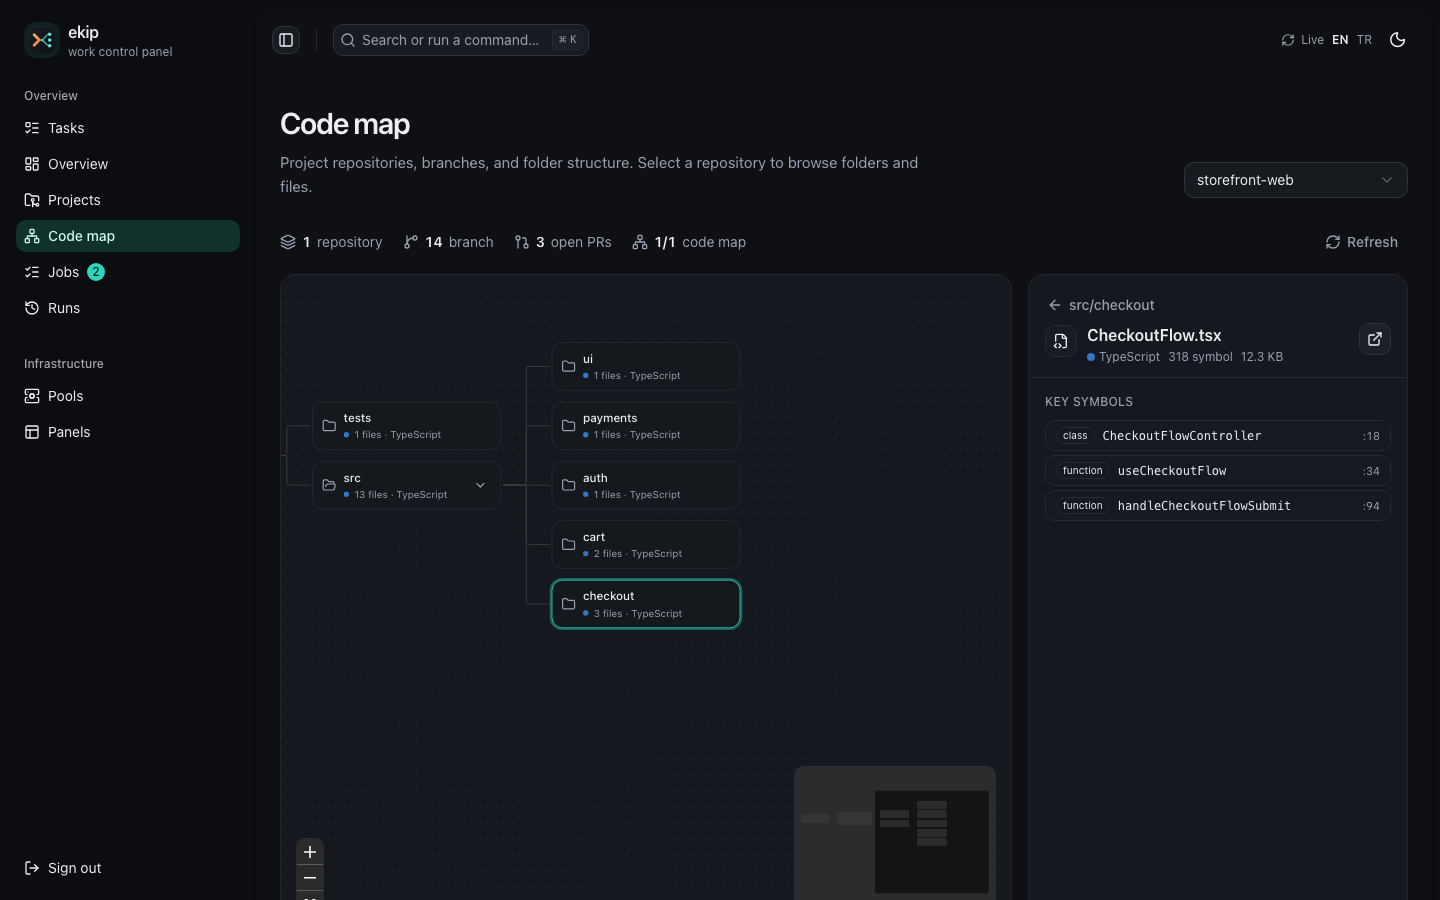Image resolution: width=1440 pixels, height=900 pixels.
Task: Select Code map sidebar item
Action: [128, 236]
